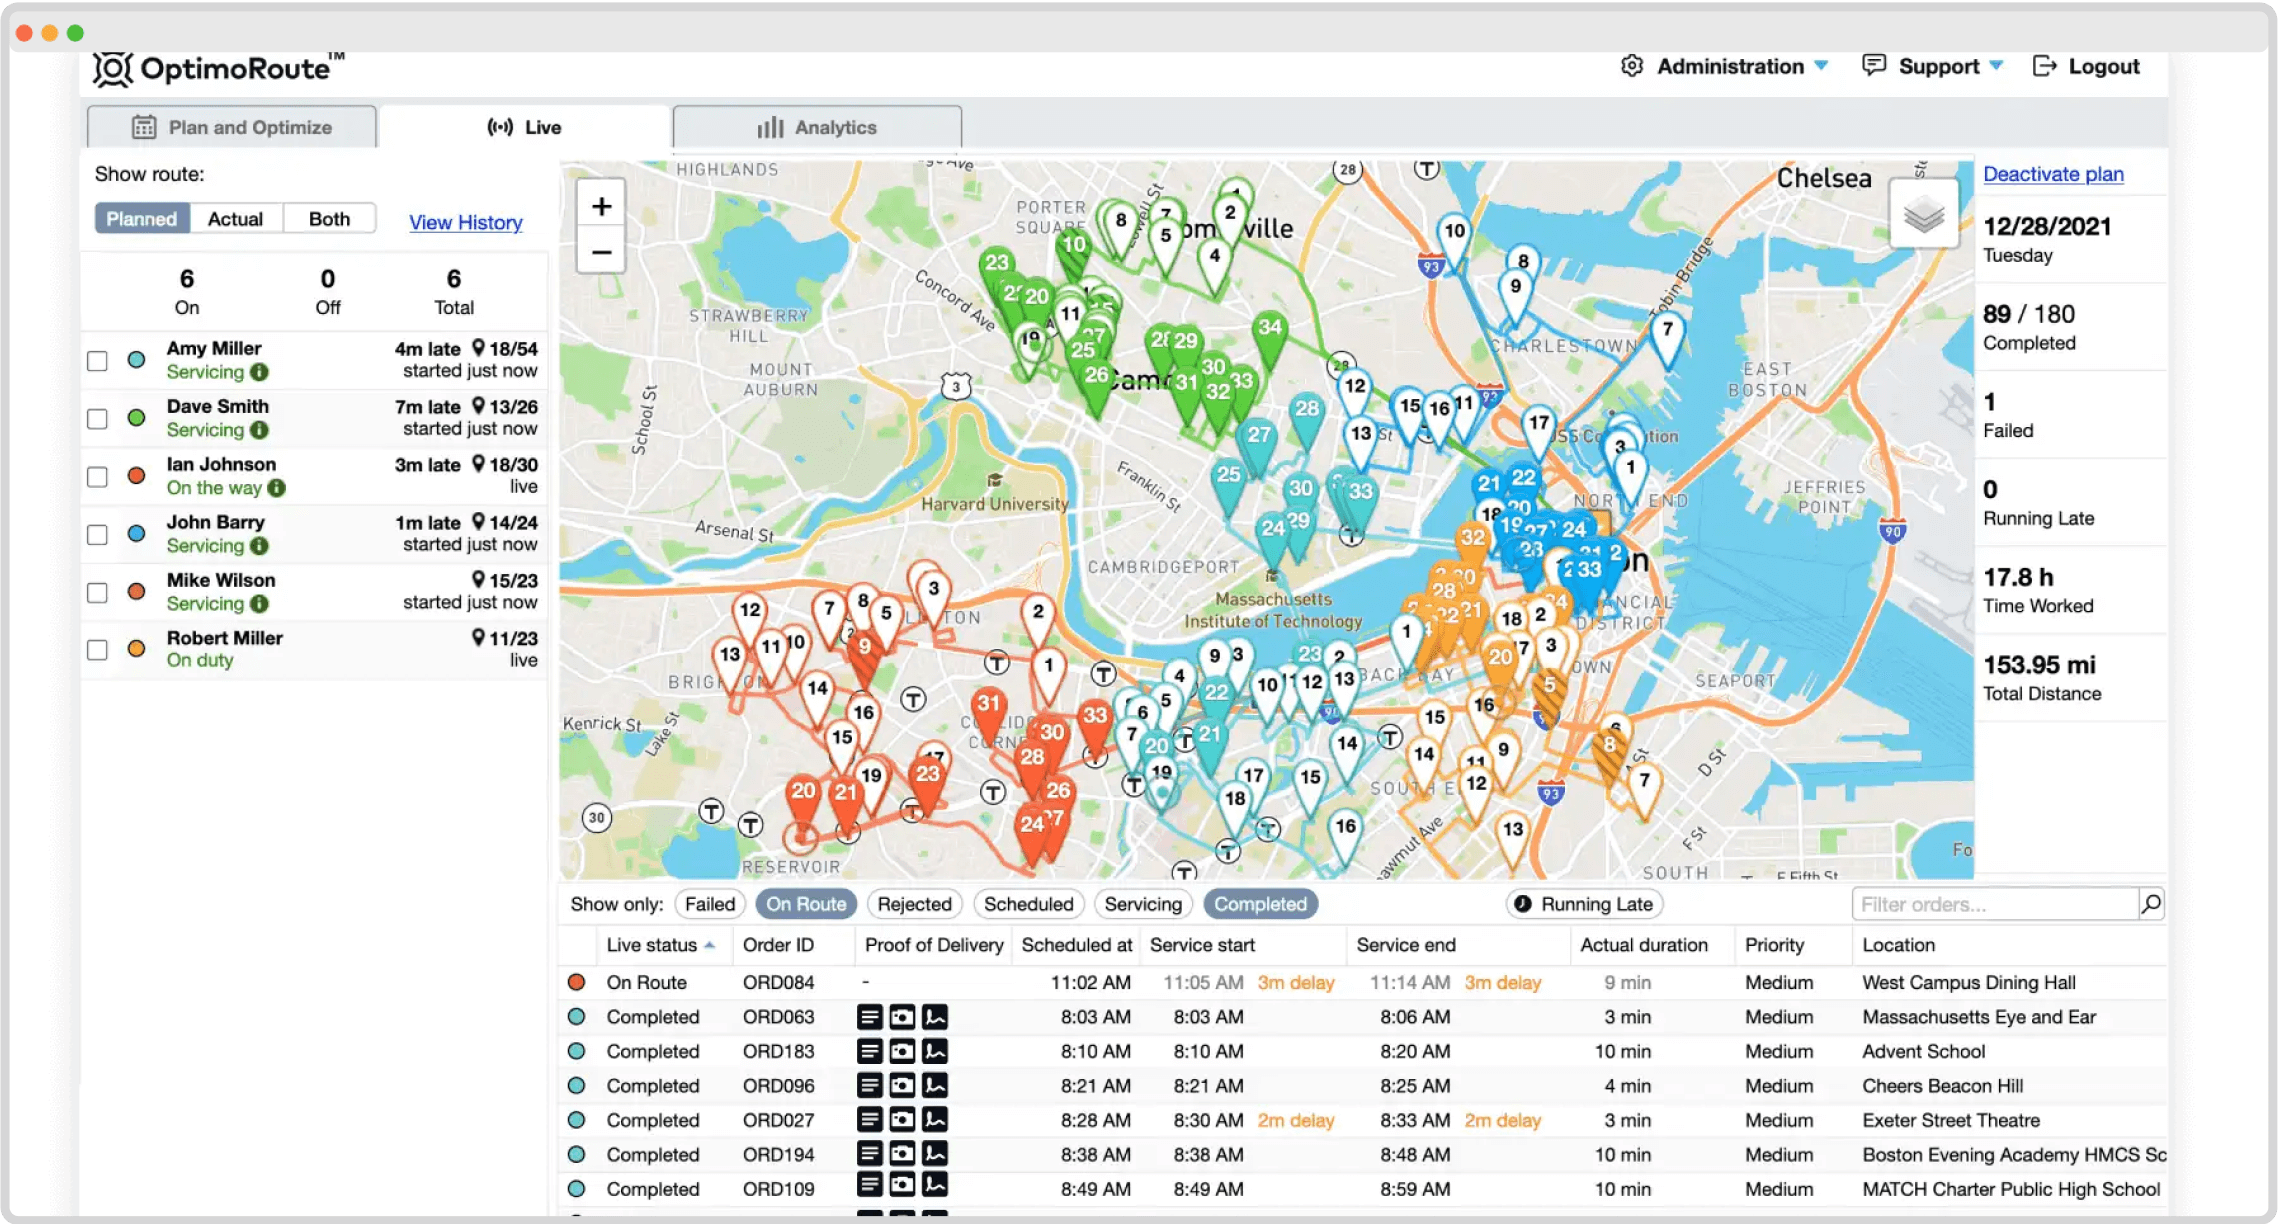Viewport: 2278px width, 1224px height.
Task: Click the Priority column header
Action: (1774, 945)
